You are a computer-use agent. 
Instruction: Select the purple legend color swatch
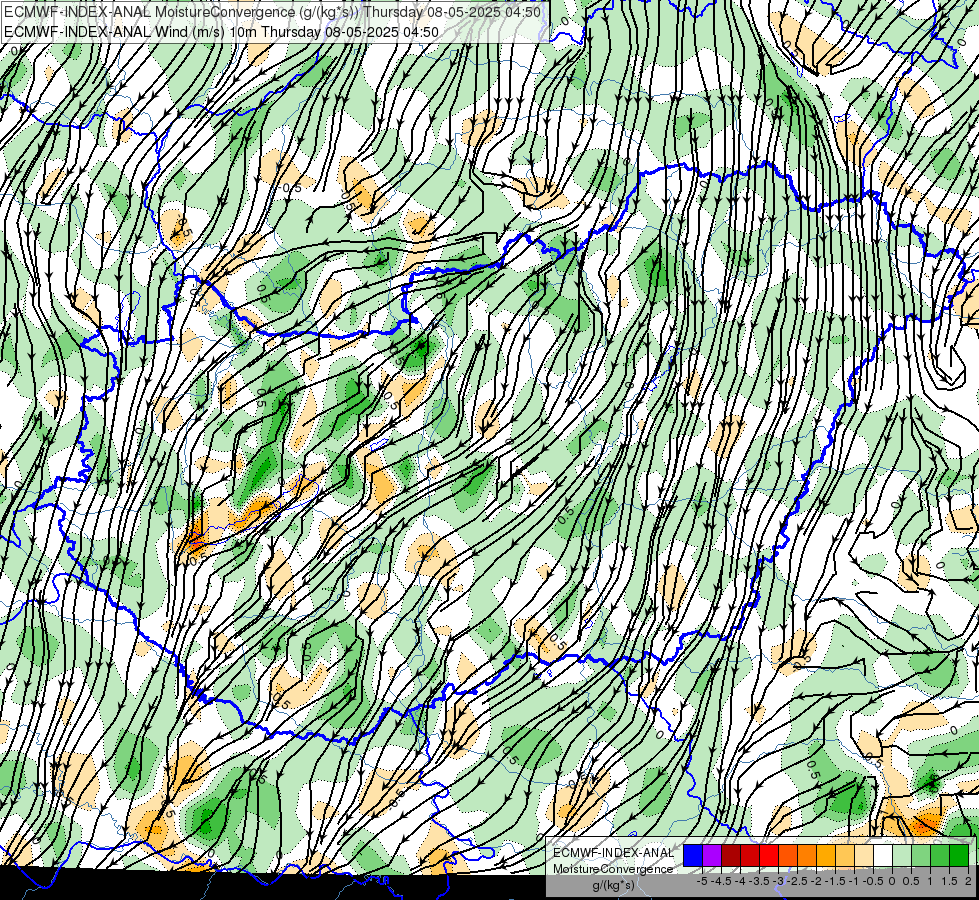(x=712, y=855)
